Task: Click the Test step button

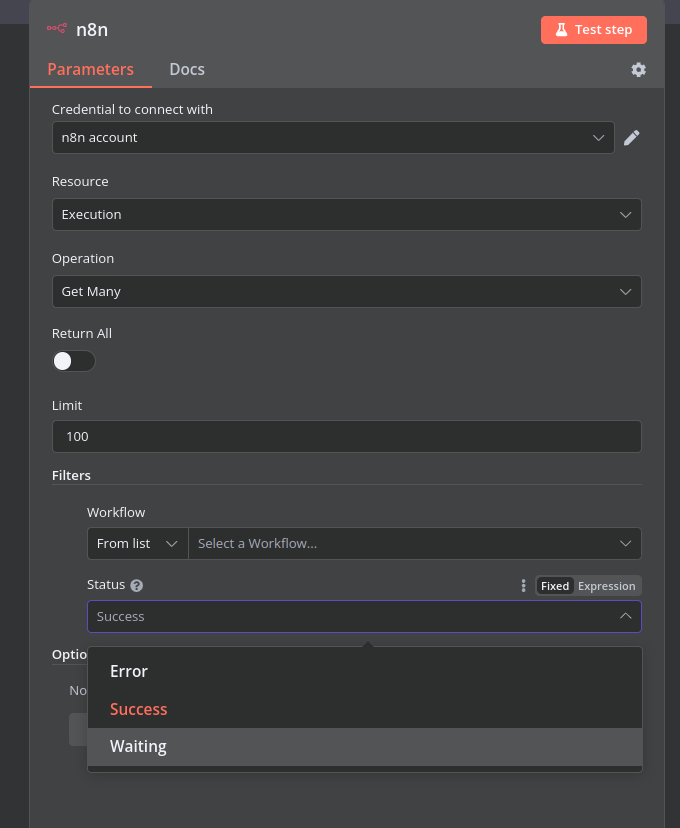Action: pos(593,30)
